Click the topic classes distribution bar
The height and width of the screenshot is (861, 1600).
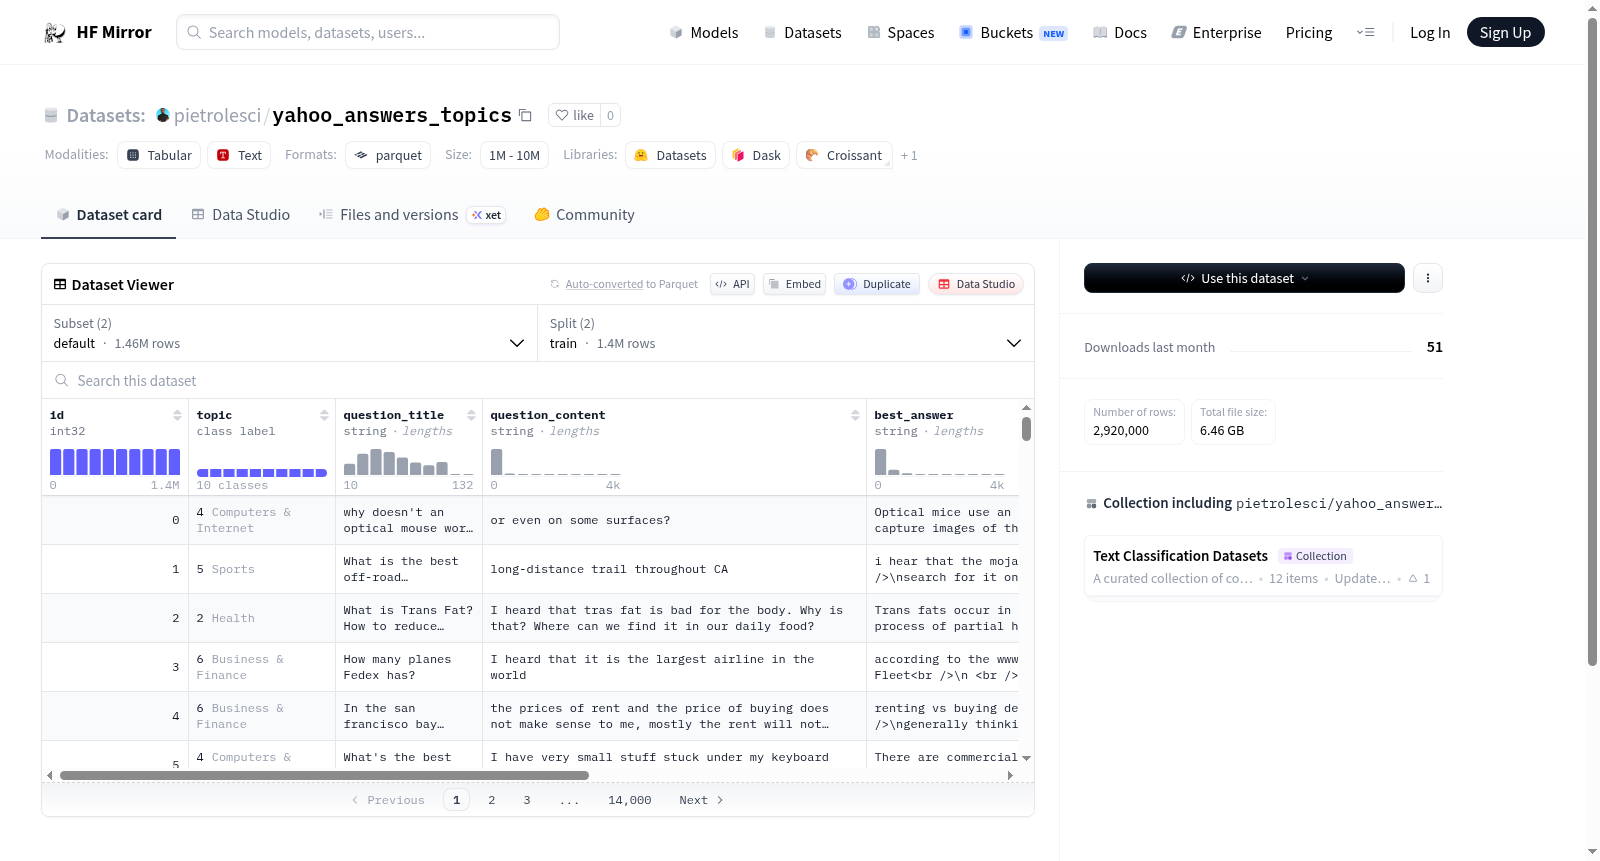pyautogui.click(x=262, y=473)
